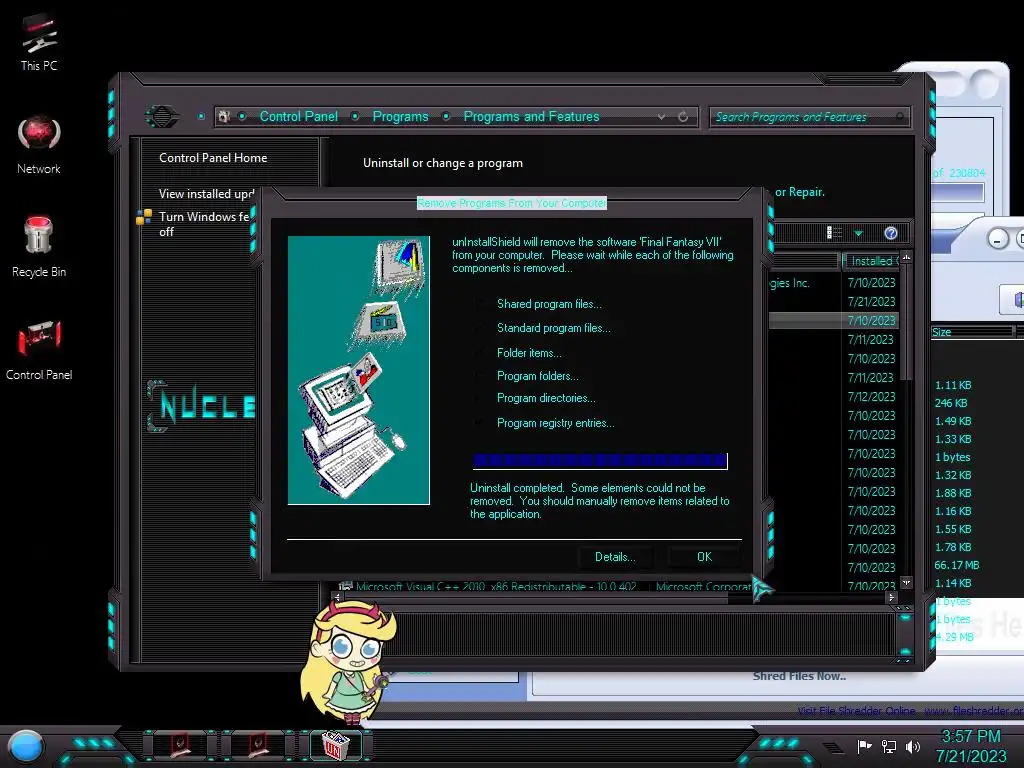Click the 'Program folders...' entry
Image resolution: width=1024 pixels, height=768 pixels.
tap(537, 376)
